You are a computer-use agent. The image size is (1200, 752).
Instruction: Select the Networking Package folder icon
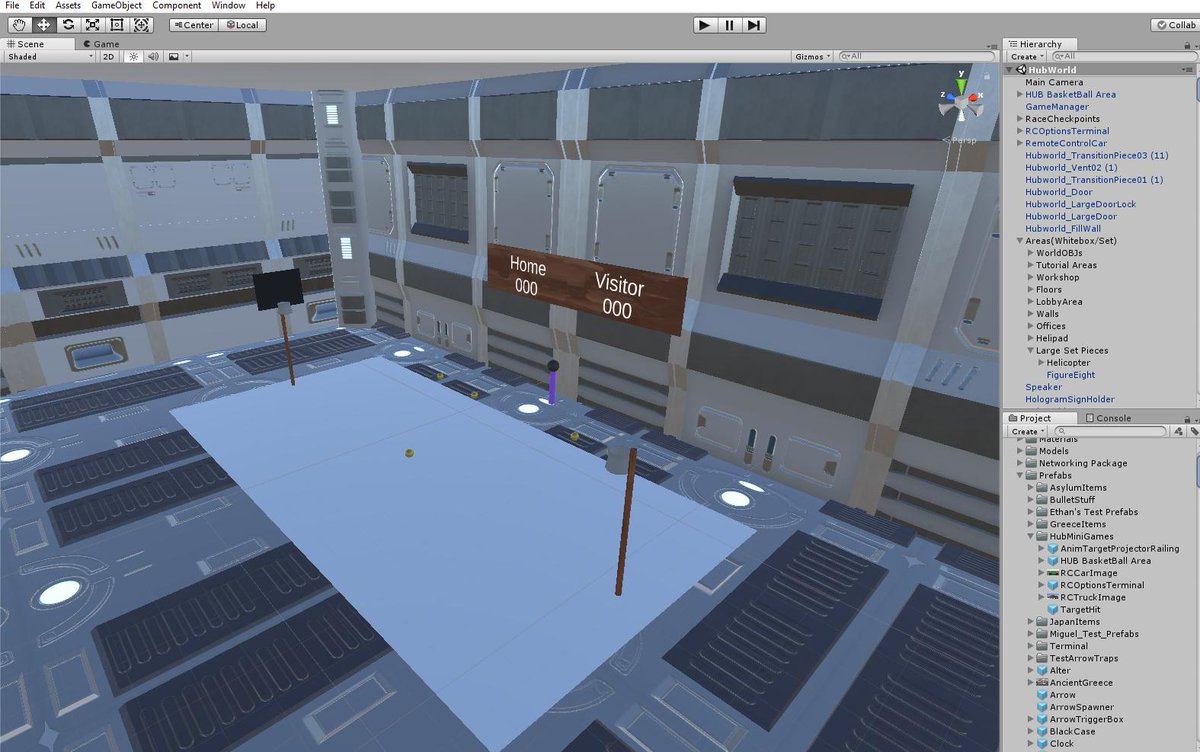pyautogui.click(x=1031, y=464)
